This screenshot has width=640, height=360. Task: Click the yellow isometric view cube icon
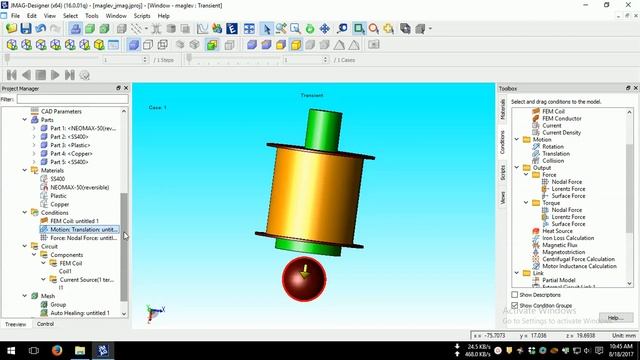(x=99, y=44)
